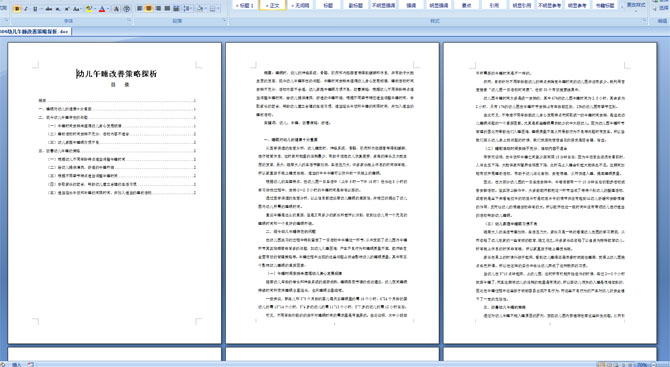670x367 pixels.
Task: Align text to the left
Action: tap(139, 8)
